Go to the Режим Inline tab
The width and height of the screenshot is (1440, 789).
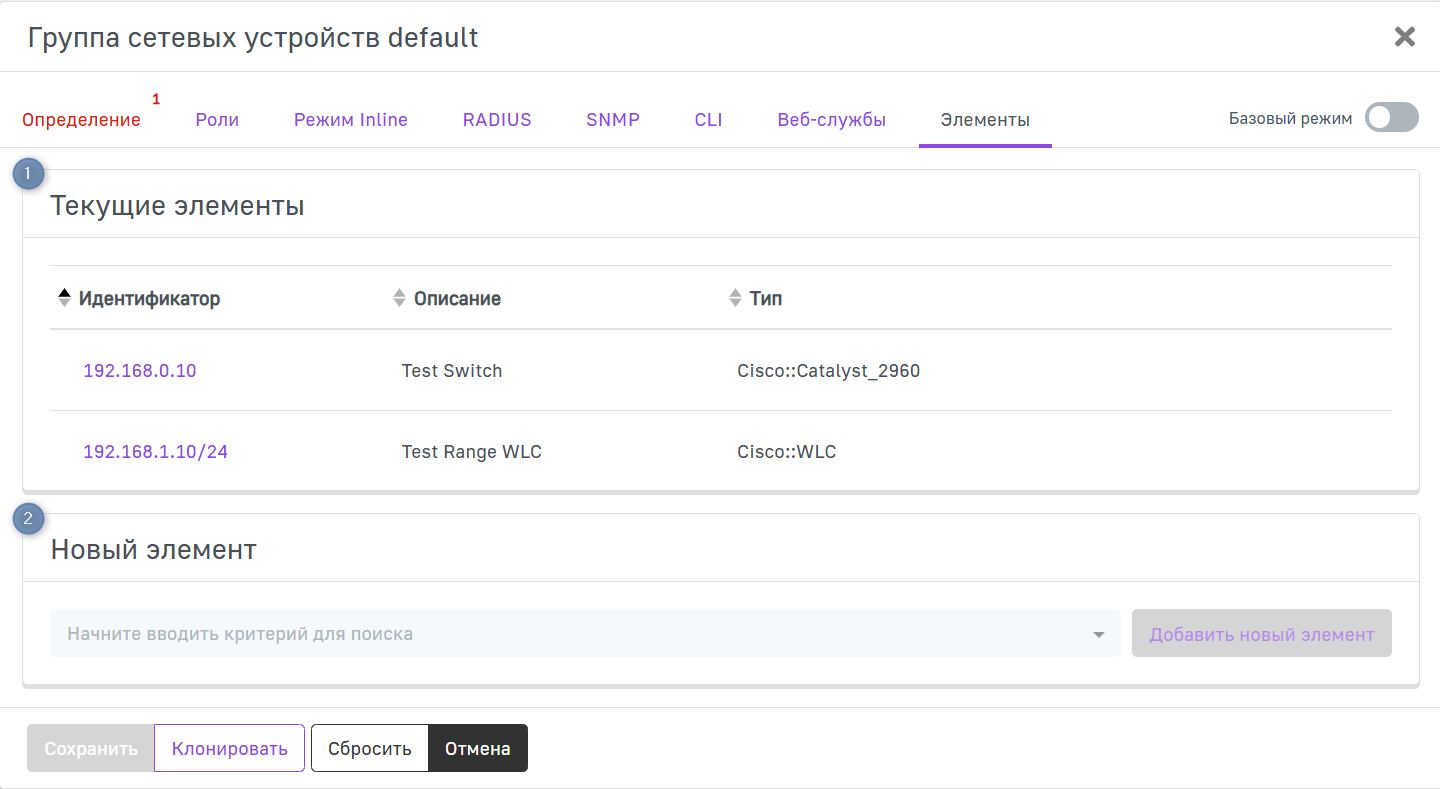[350, 120]
